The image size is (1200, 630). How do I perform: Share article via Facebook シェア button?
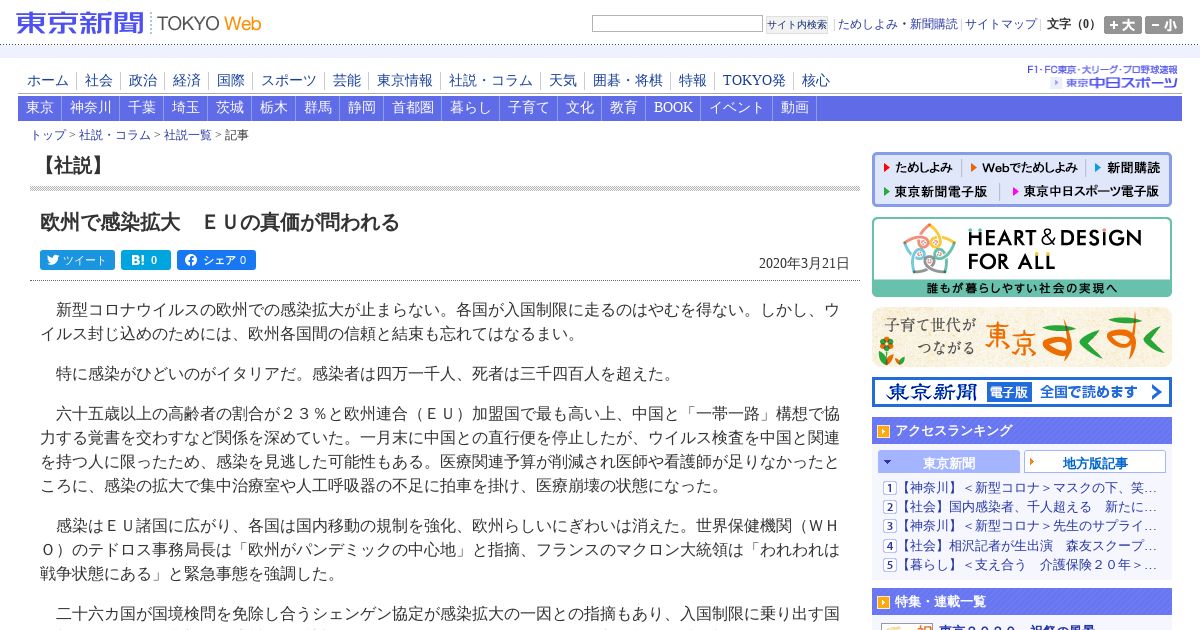(216, 260)
